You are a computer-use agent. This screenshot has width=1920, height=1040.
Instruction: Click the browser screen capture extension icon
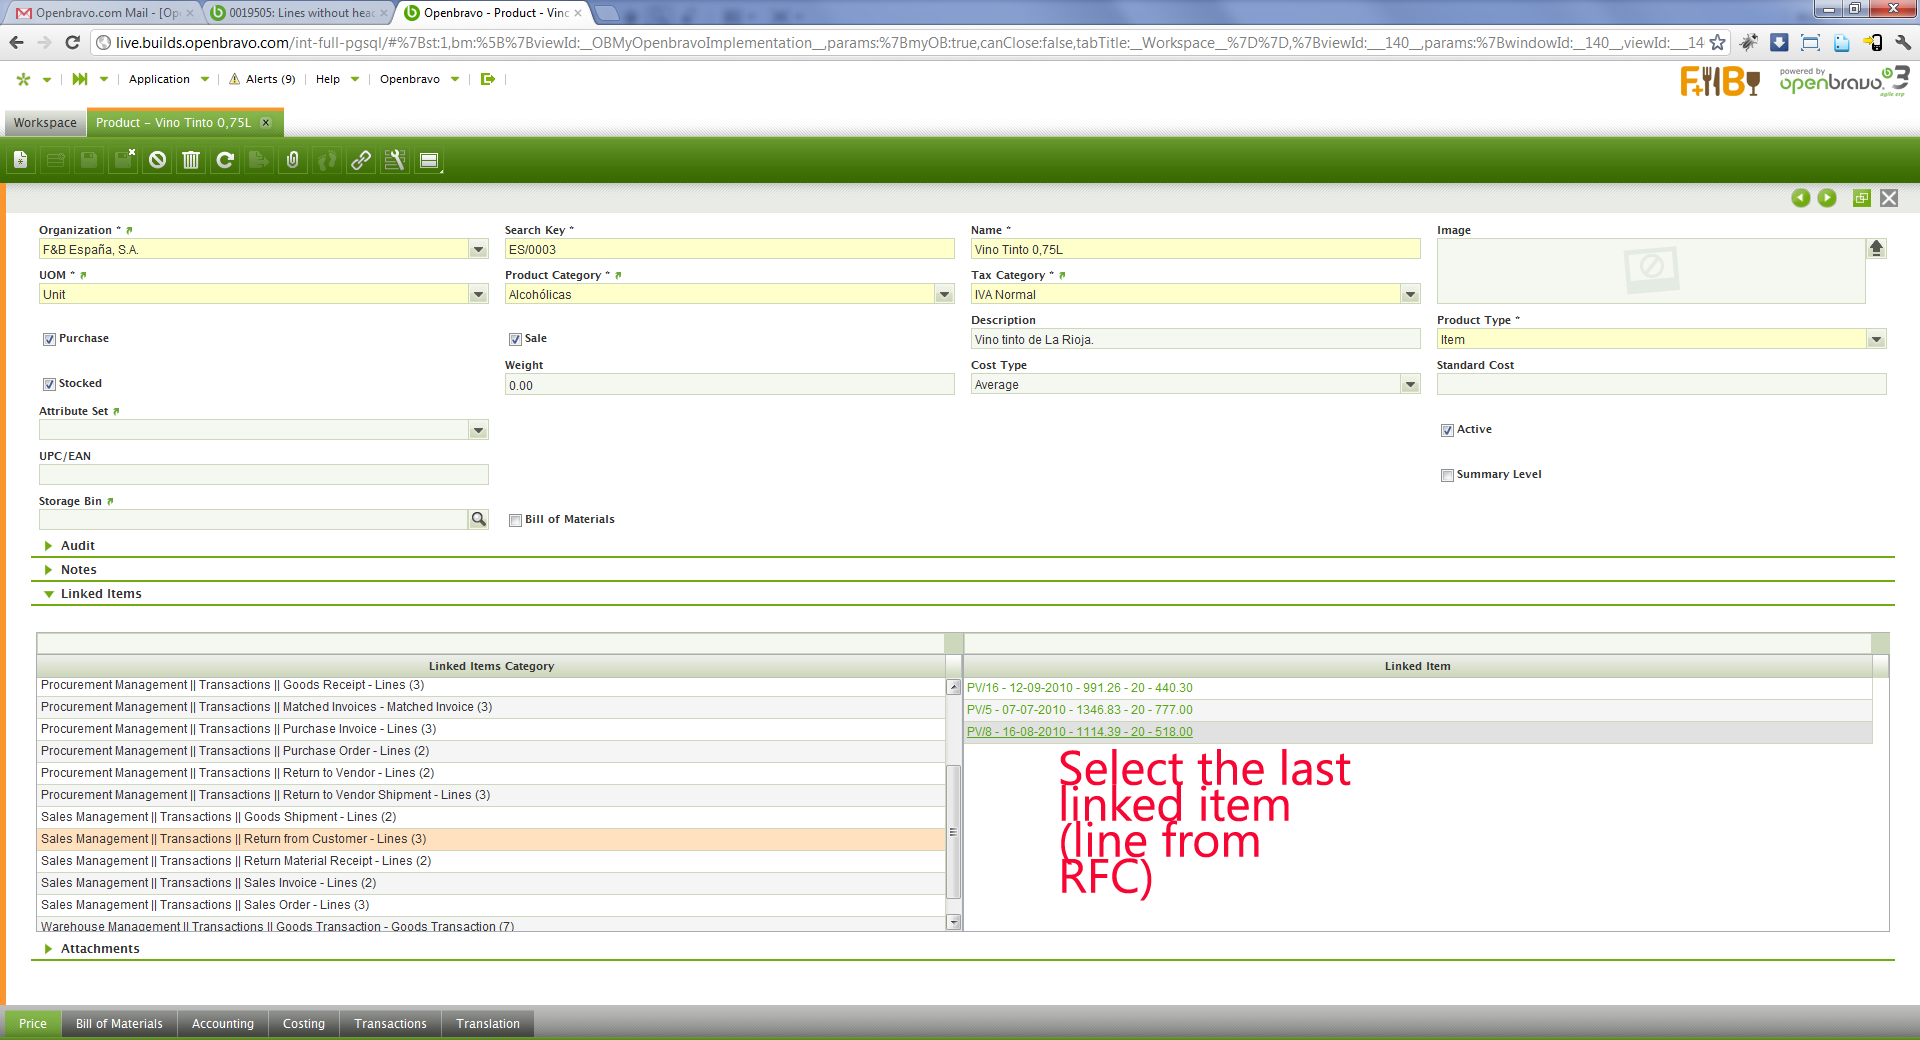pyautogui.click(x=1810, y=42)
